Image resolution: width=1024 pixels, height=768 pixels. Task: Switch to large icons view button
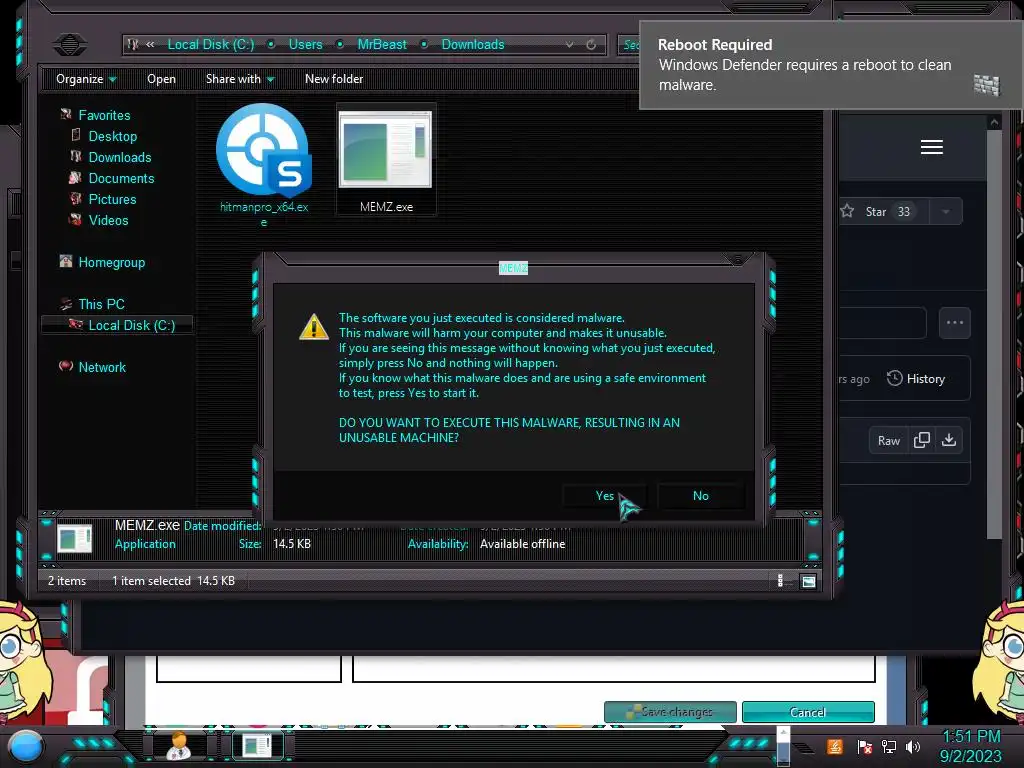click(x=808, y=581)
